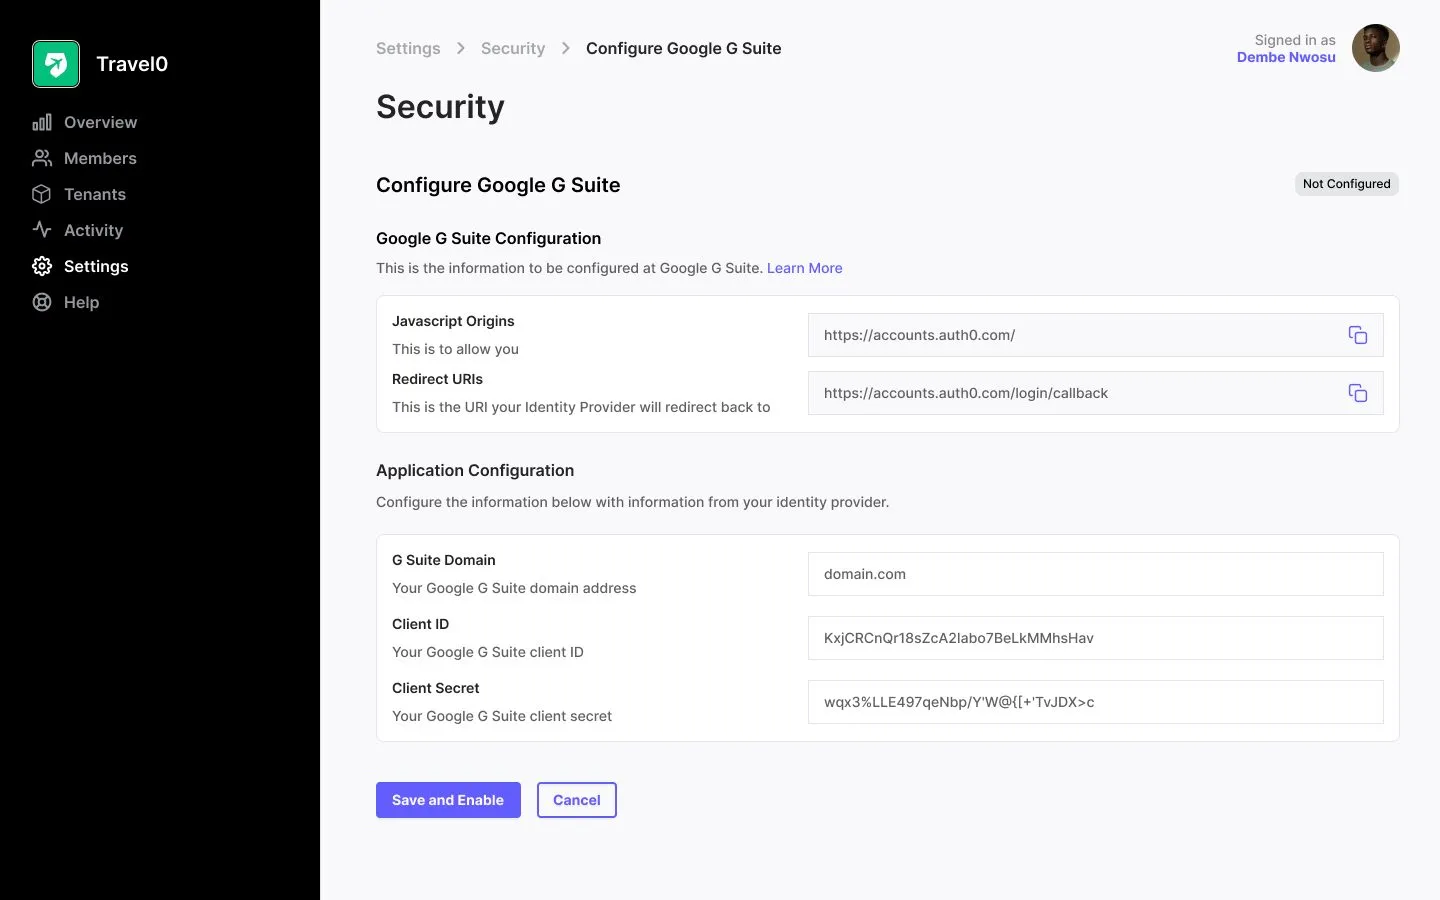The height and width of the screenshot is (900, 1440).
Task: Click the Activity pulse icon
Action: tap(42, 230)
